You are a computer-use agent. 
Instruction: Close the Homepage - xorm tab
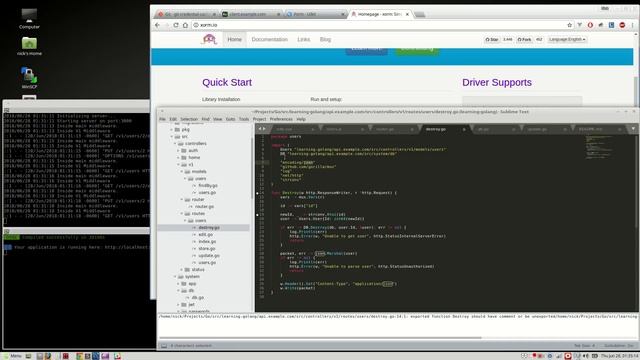point(407,14)
